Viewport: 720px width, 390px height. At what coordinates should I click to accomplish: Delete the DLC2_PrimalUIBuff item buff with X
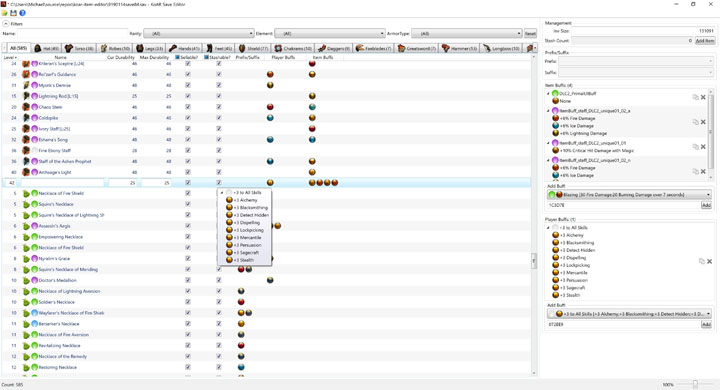[703, 97]
